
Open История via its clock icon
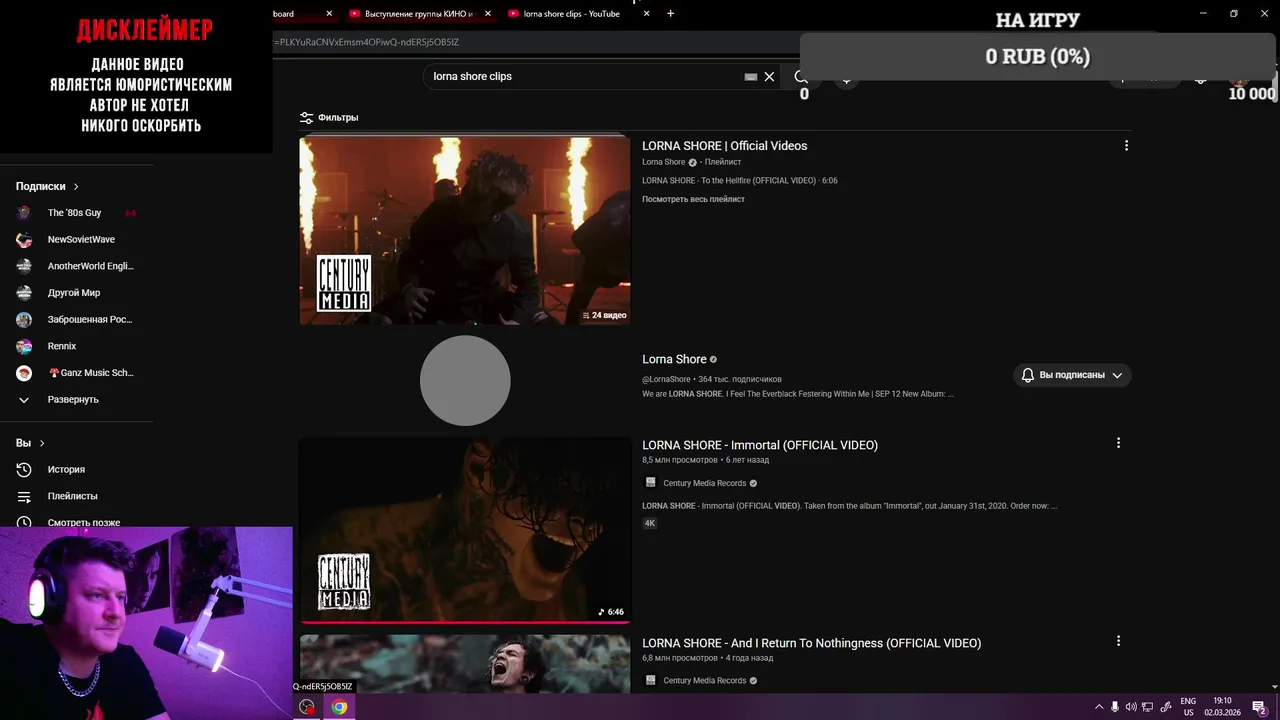(x=24, y=469)
